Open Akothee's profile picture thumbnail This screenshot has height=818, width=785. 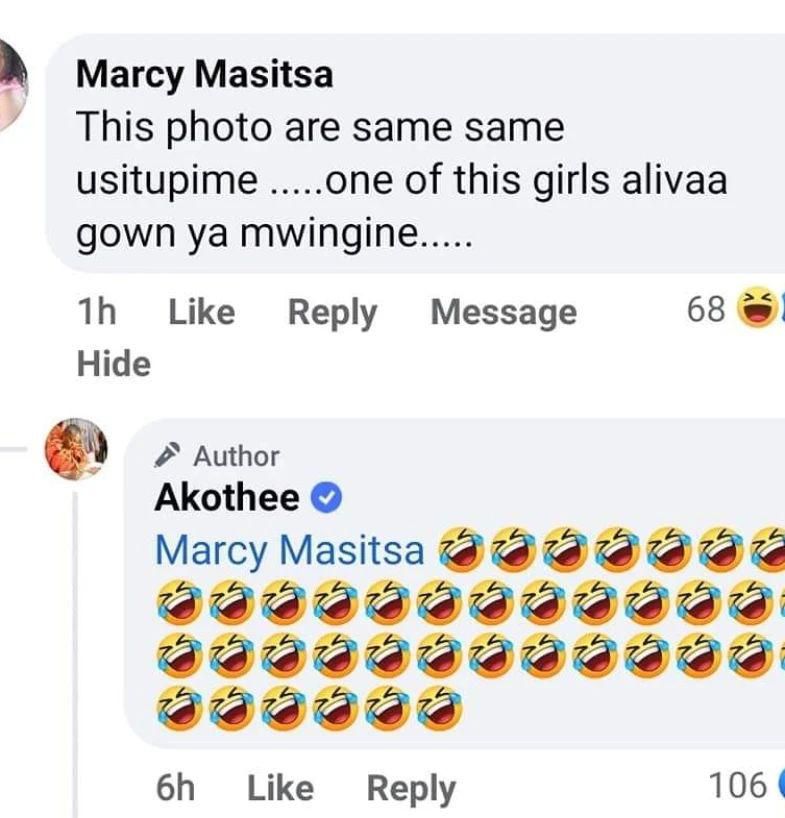tap(75, 449)
